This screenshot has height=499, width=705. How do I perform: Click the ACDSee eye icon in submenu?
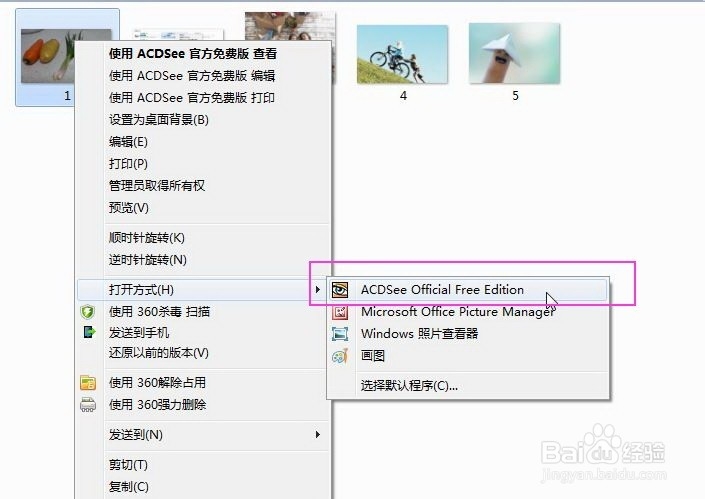[x=340, y=290]
